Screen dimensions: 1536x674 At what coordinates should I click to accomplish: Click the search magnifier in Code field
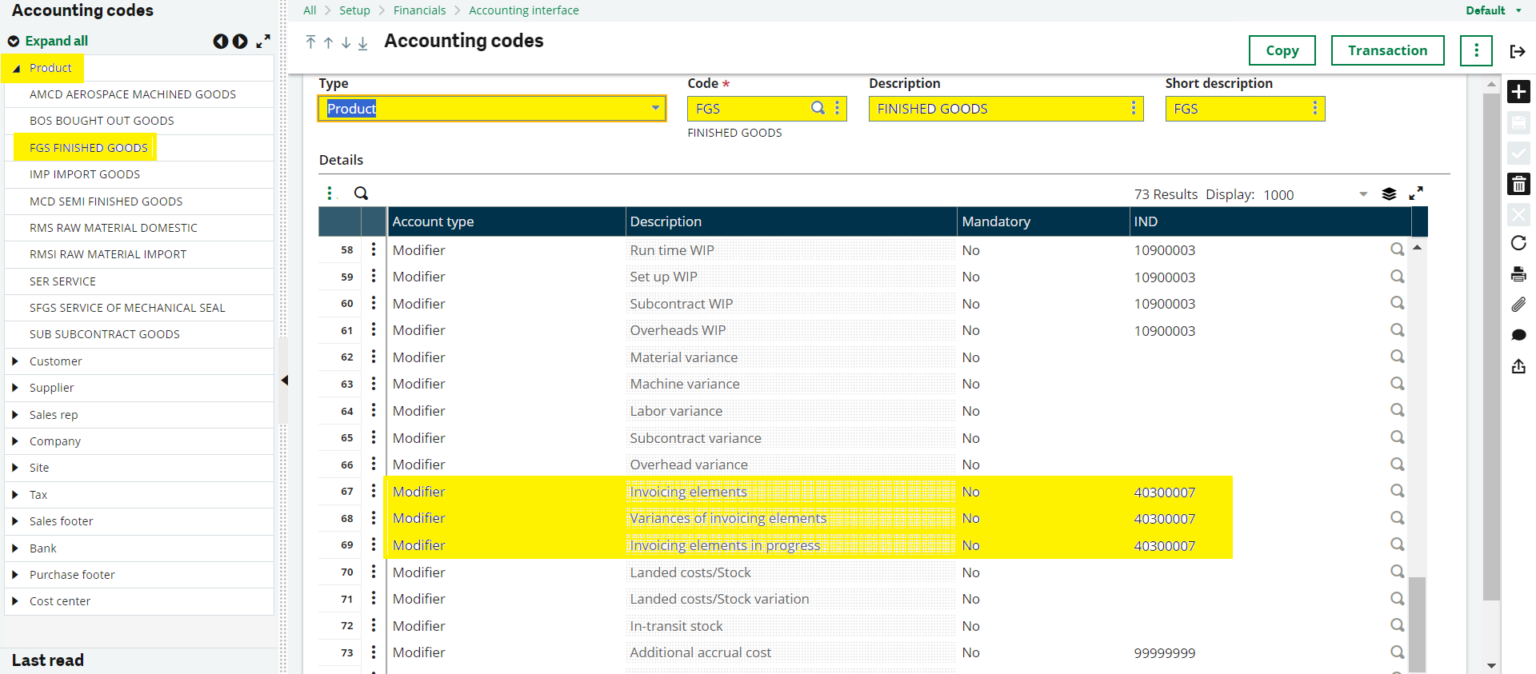click(x=817, y=108)
